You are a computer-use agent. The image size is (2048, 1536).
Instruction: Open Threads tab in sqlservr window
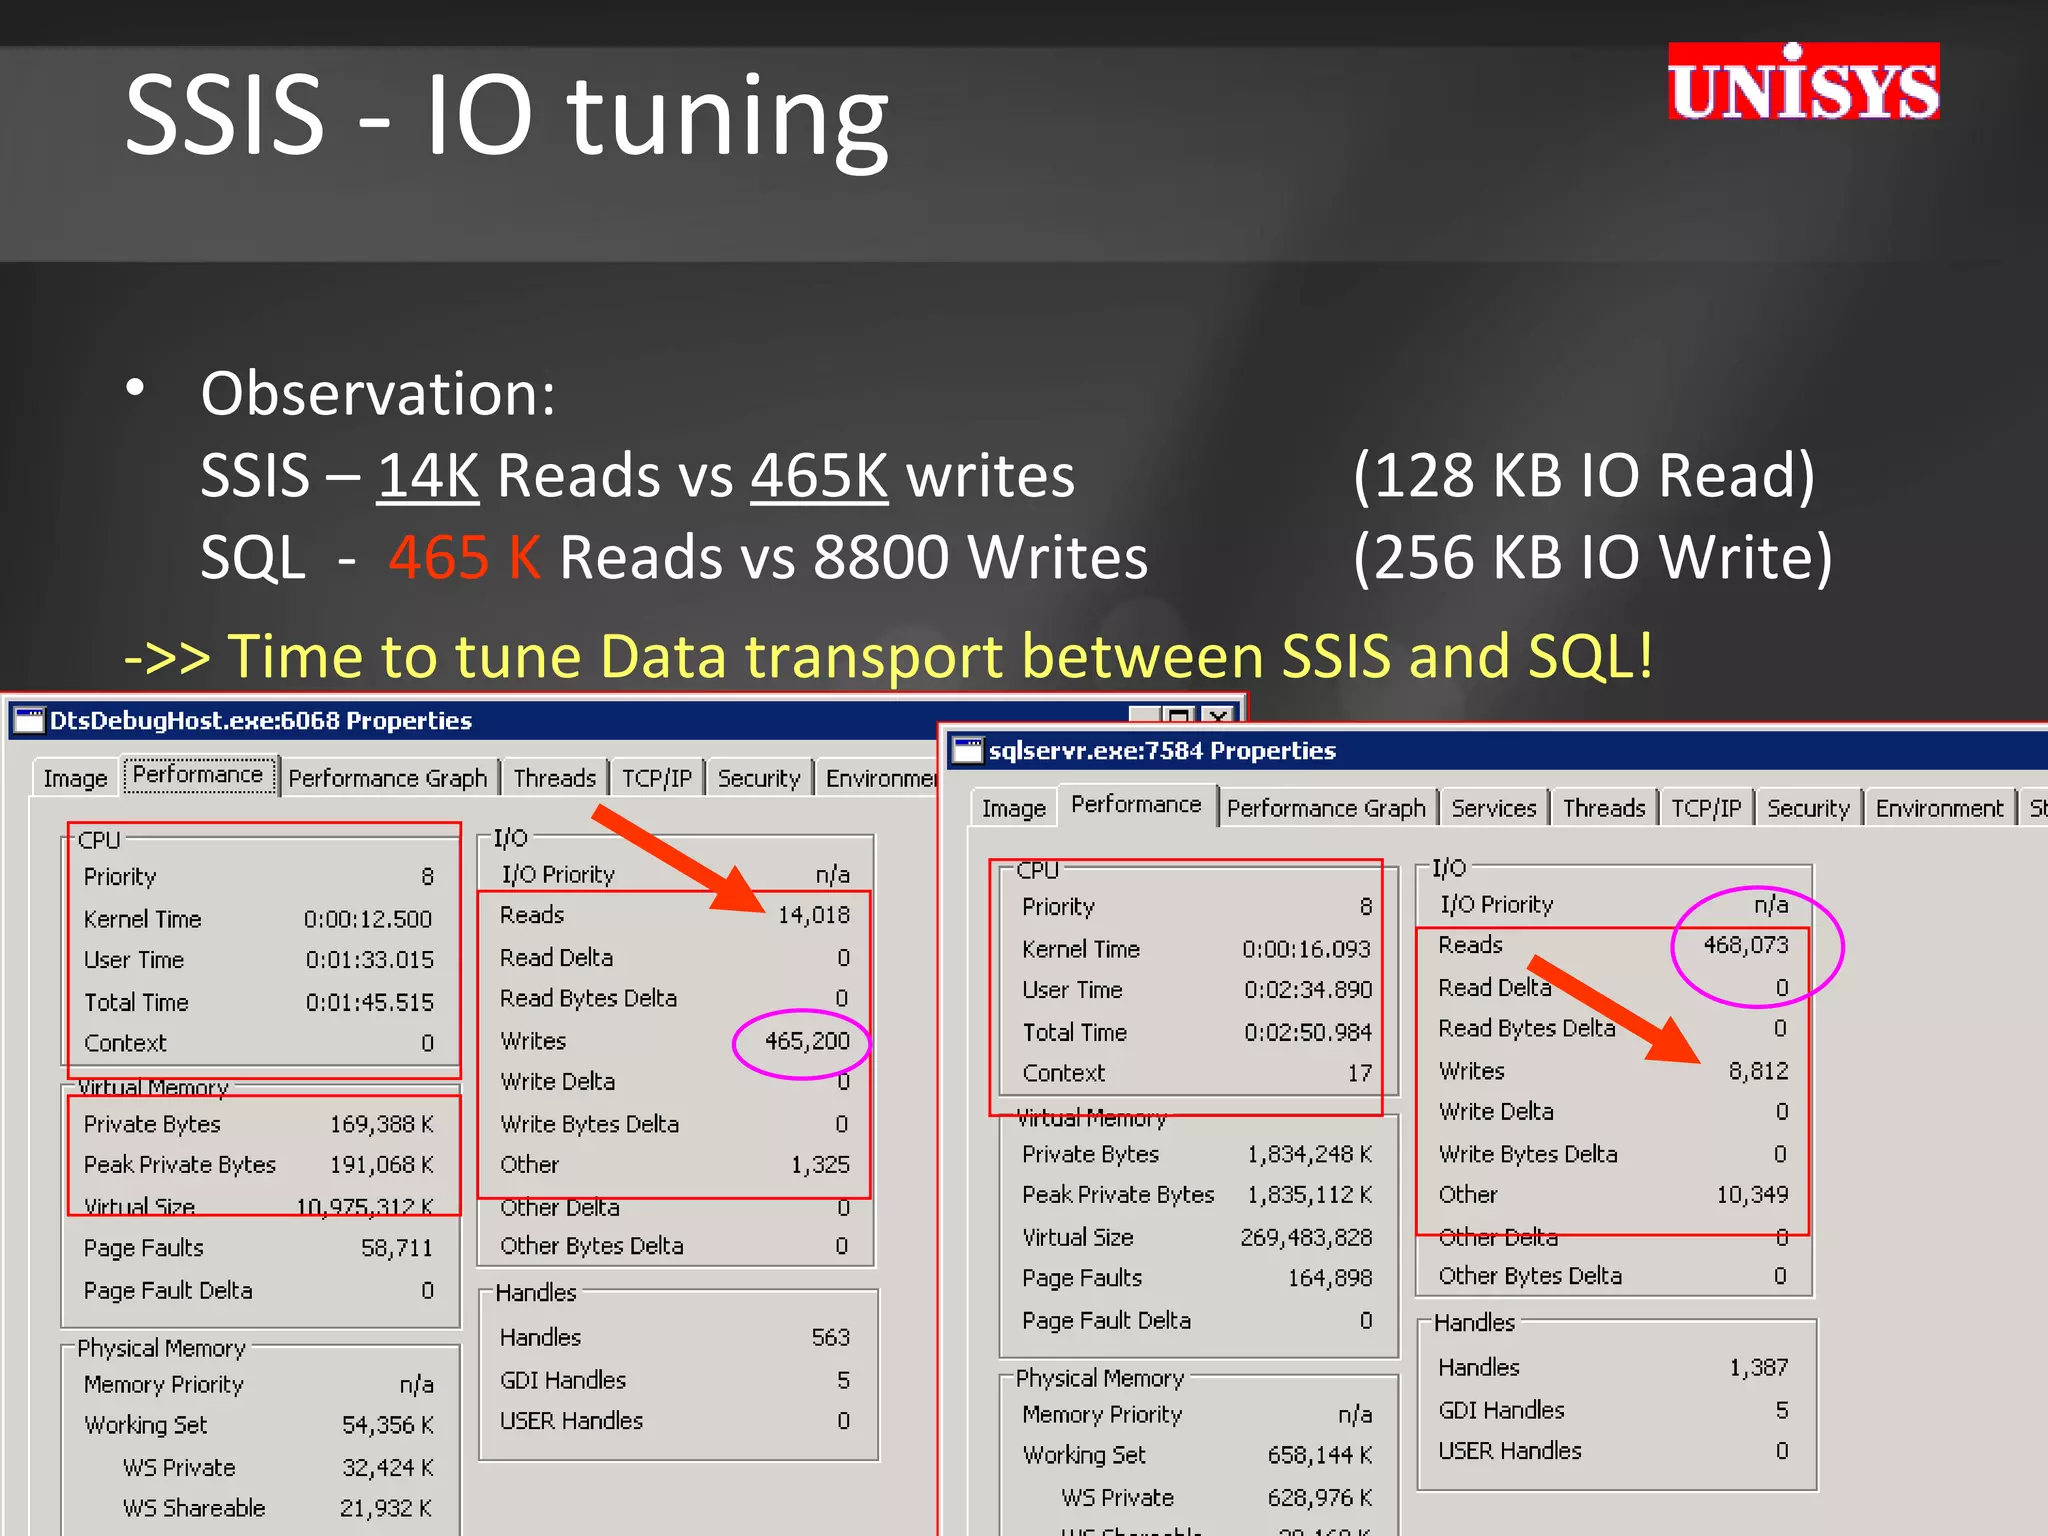click(1604, 808)
